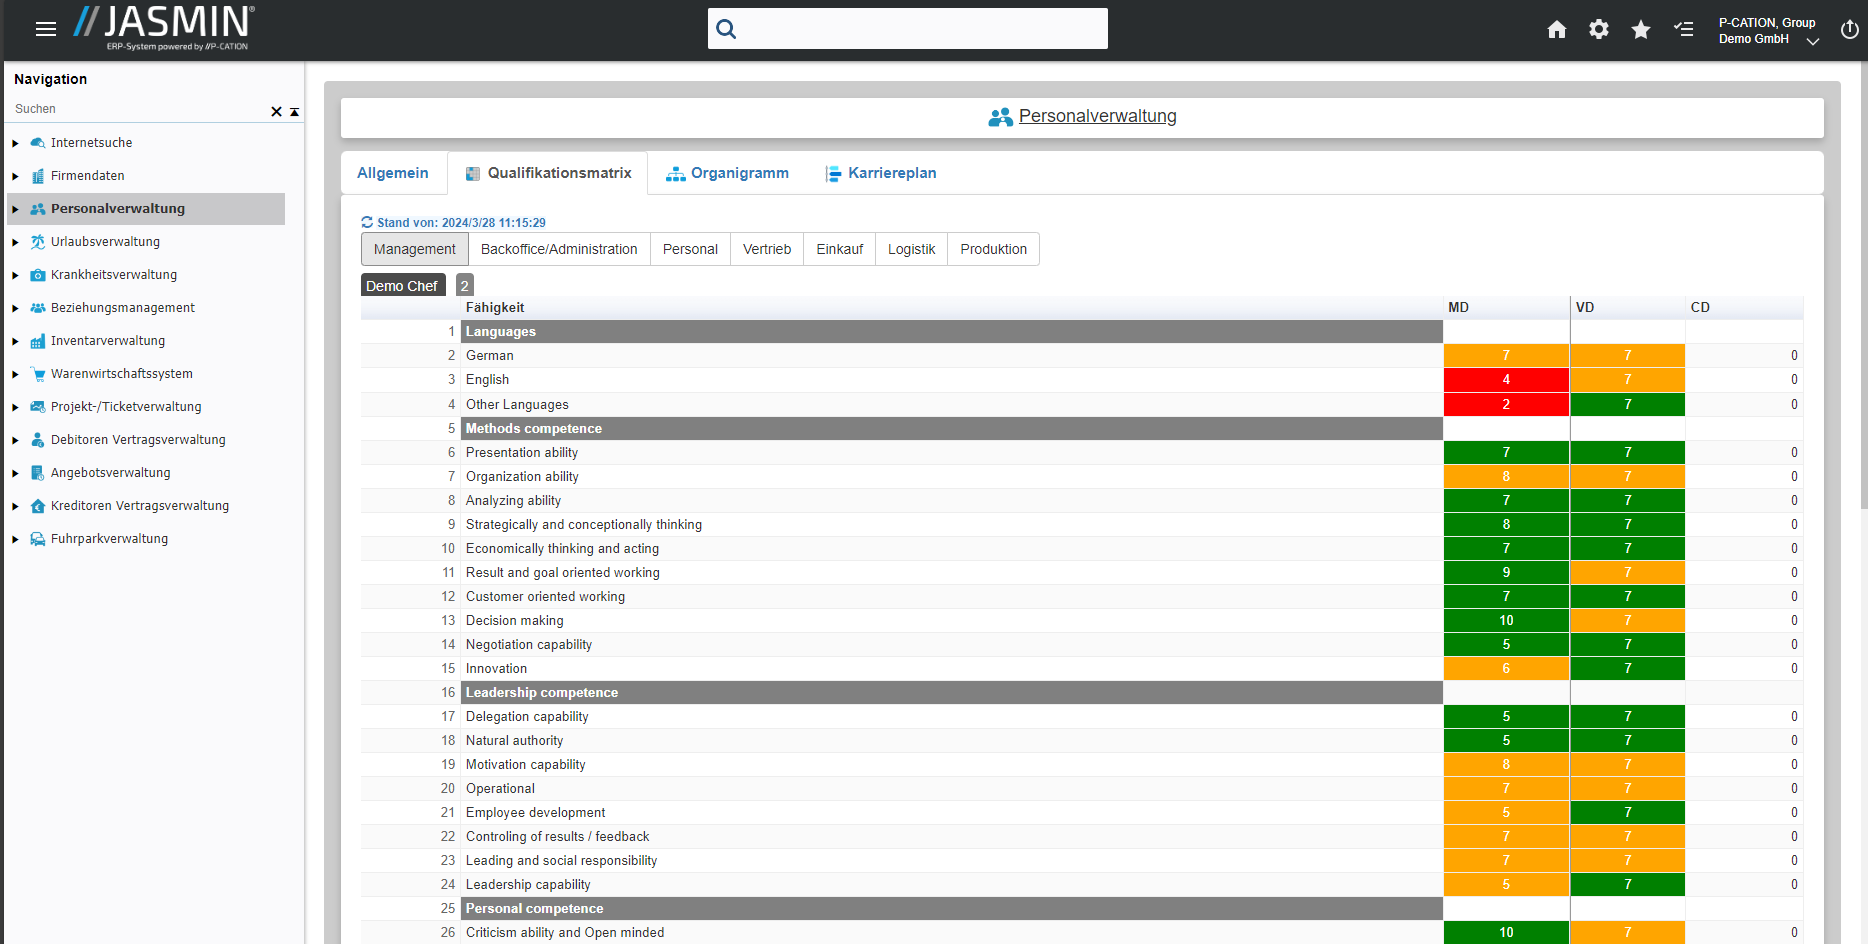
Task: Open the hamburger menu icon
Action: click(45, 29)
